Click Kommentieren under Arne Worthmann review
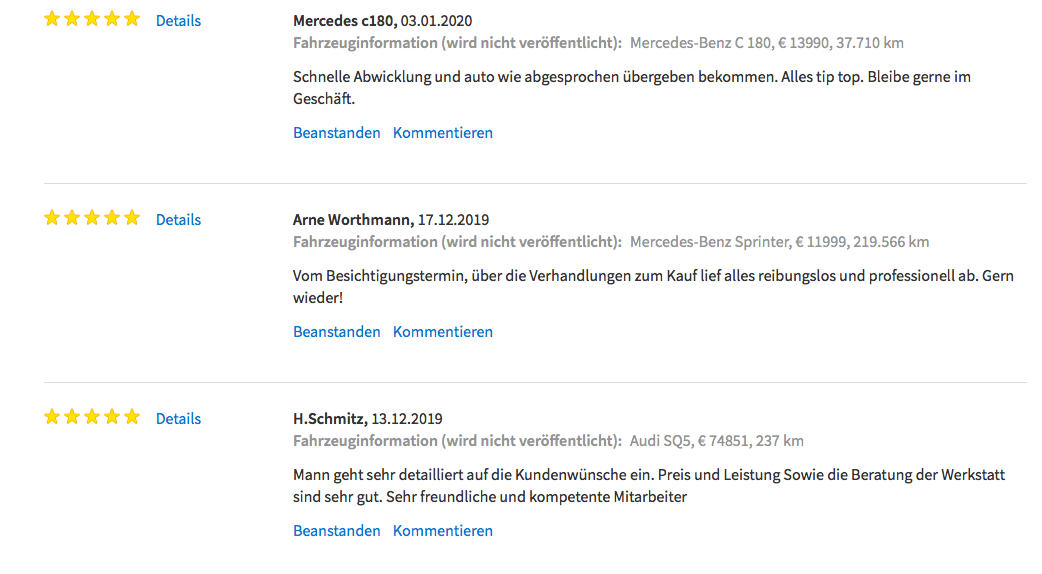Screen dimensions: 1042x574 (443, 332)
